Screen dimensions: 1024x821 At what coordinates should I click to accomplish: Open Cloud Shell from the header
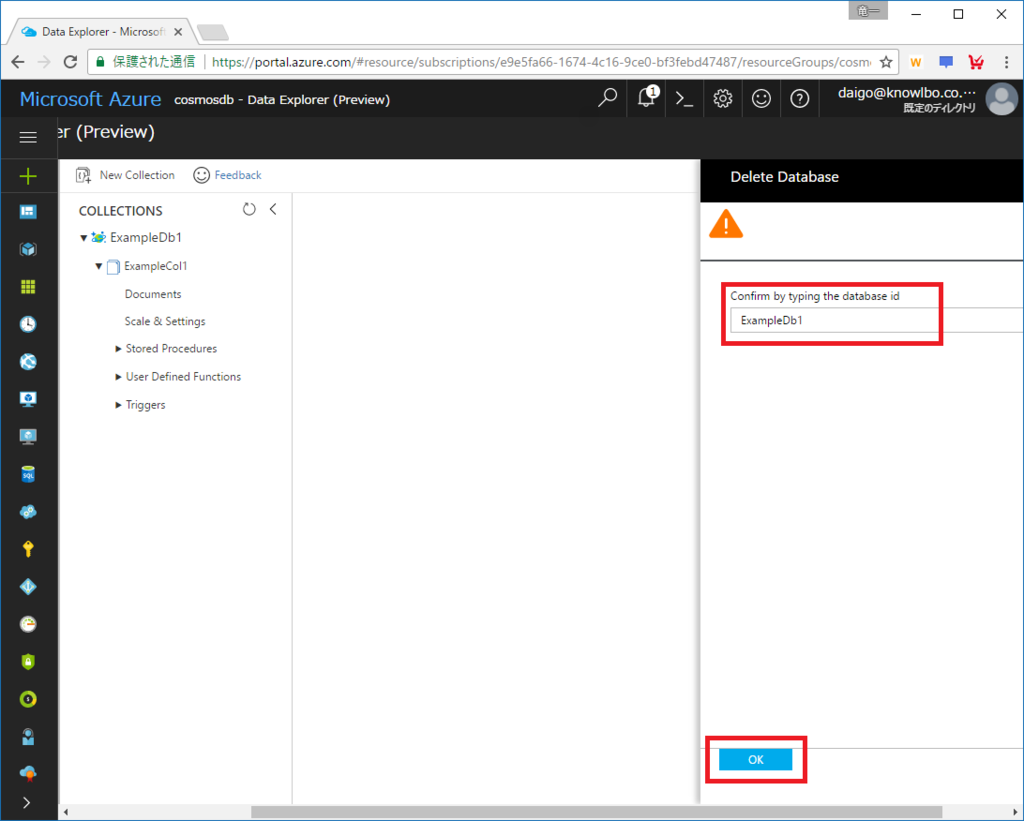coord(684,99)
